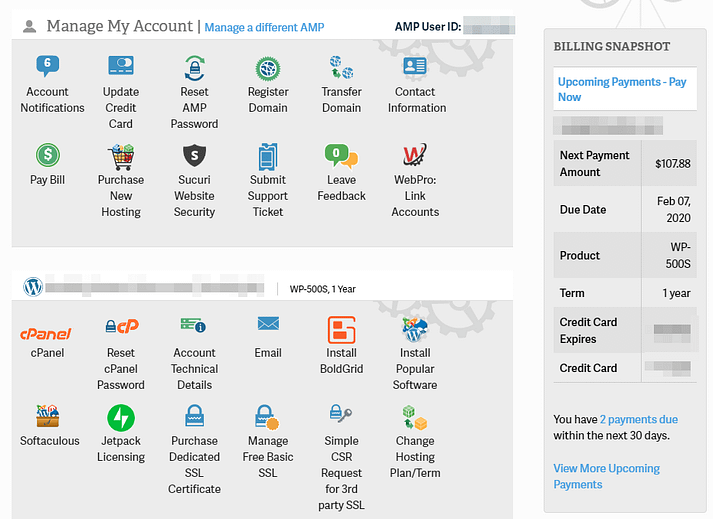Open Change Hosting Plan/Term icon
Screen dimensions: 713x519
[x=415, y=418]
